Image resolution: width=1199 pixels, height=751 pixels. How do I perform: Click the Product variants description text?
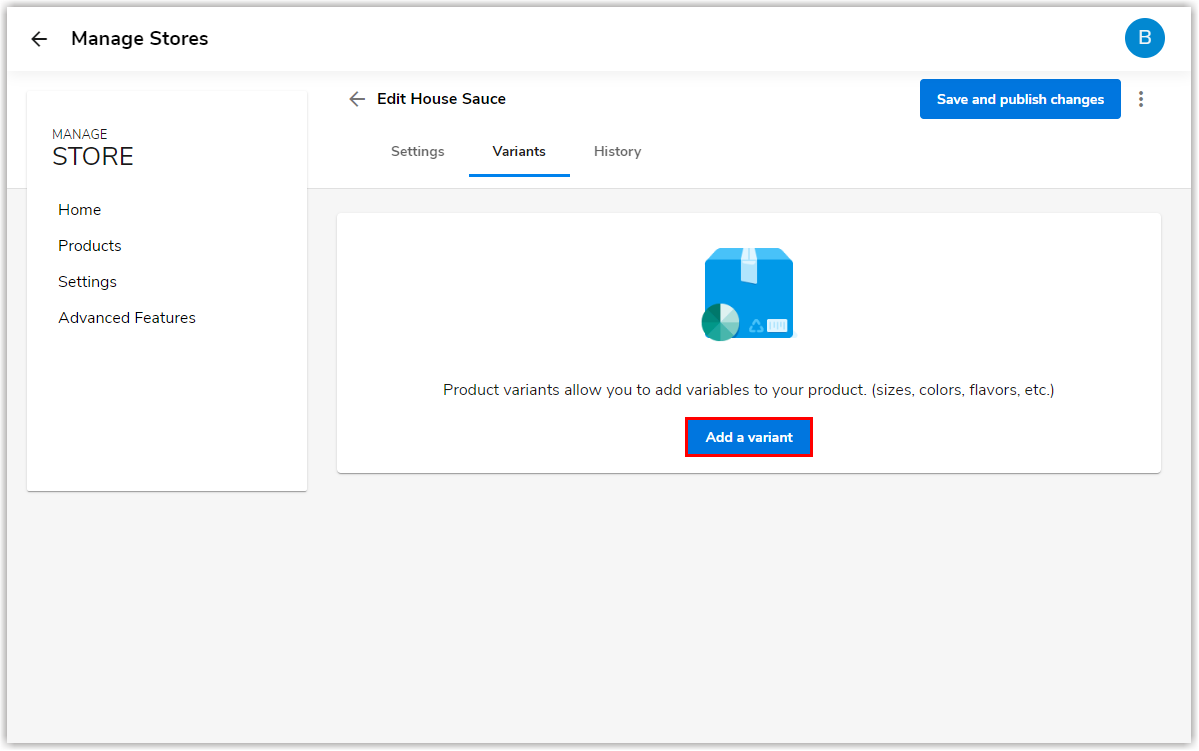click(x=749, y=390)
